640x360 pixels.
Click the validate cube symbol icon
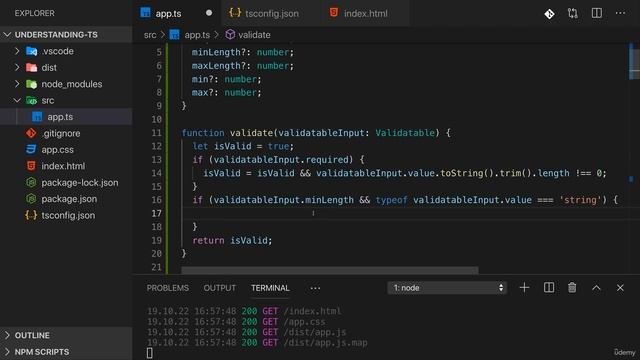pos(230,35)
